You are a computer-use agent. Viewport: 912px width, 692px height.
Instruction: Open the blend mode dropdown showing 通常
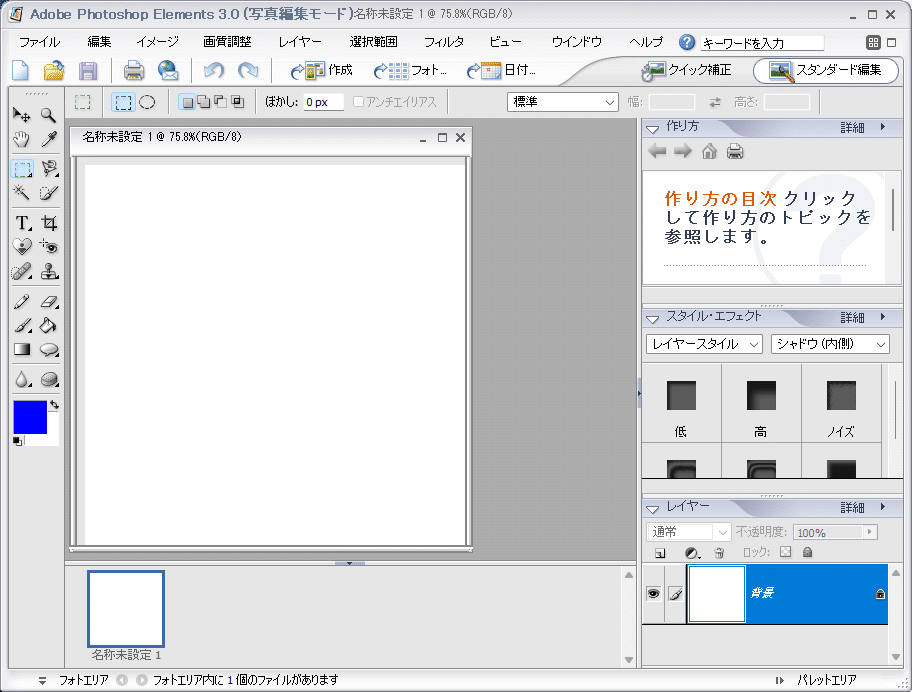pos(688,531)
